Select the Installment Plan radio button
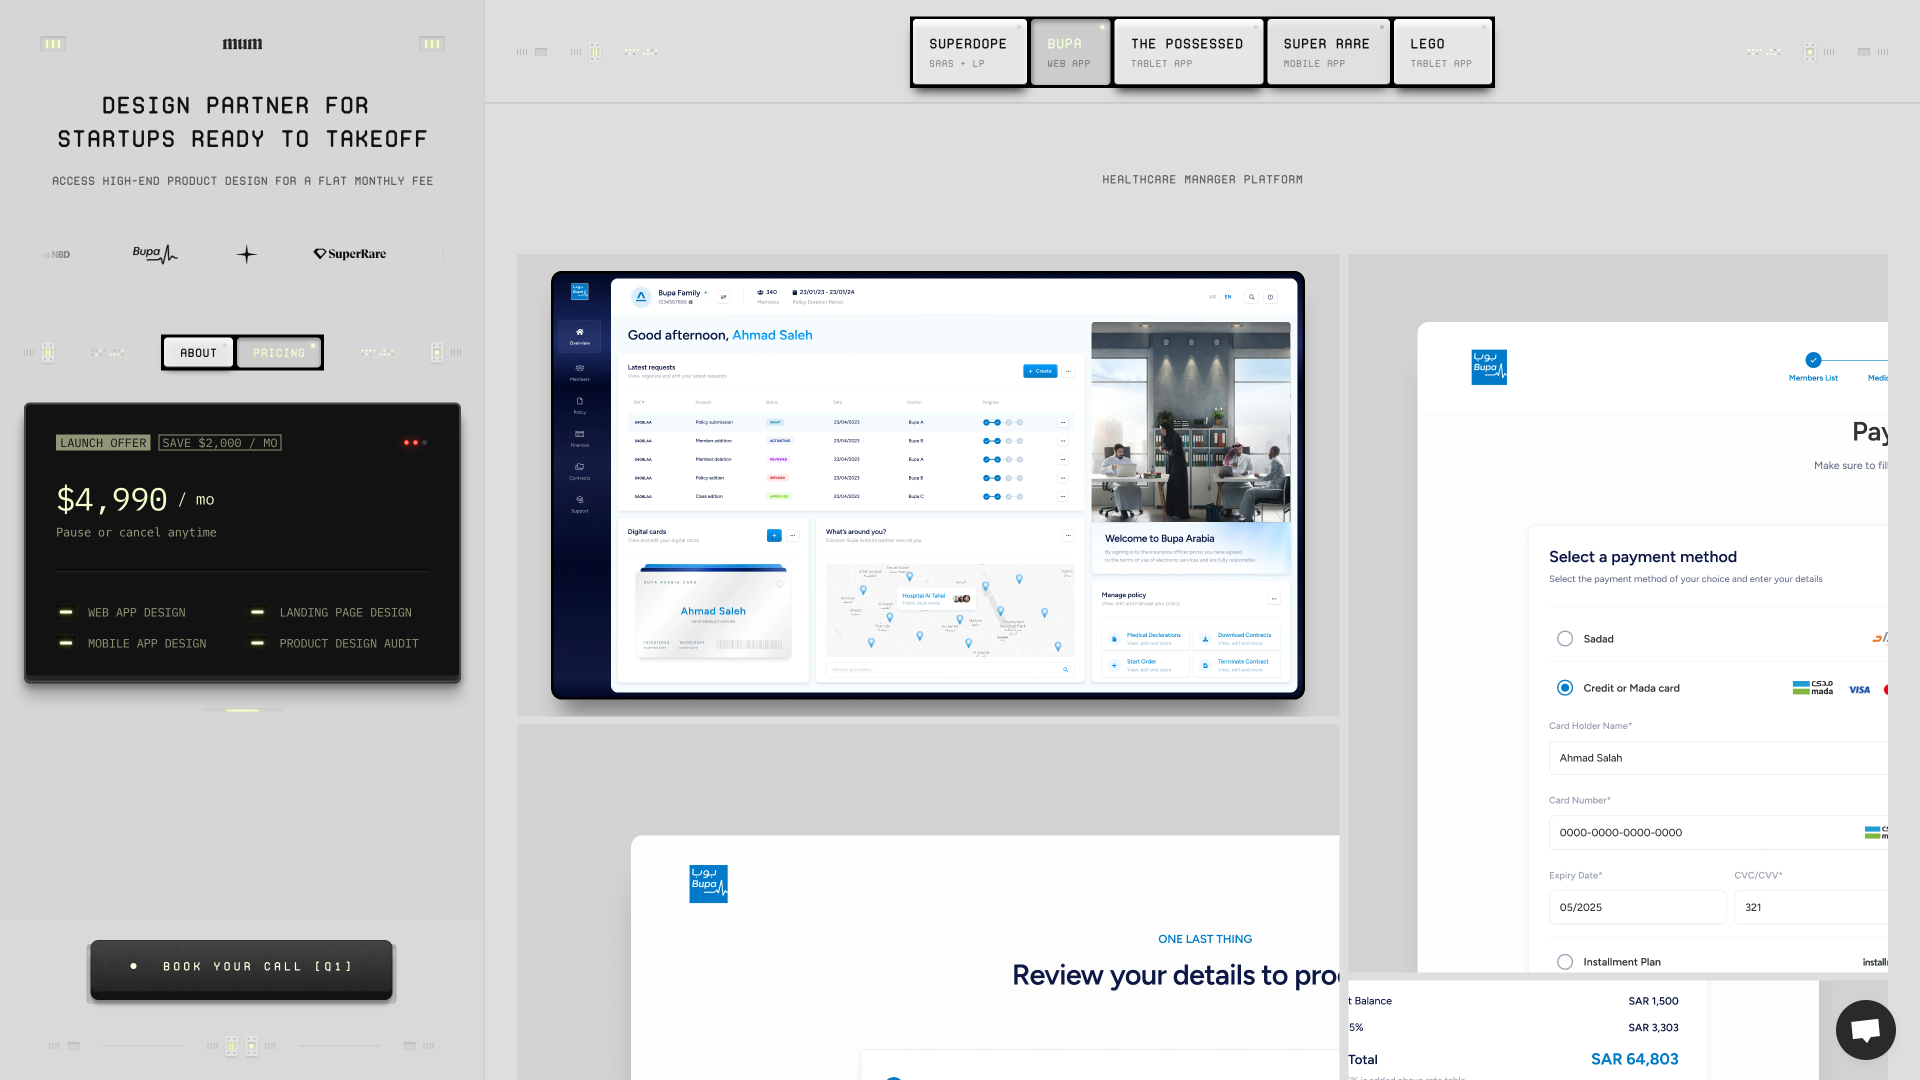This screenshot has height=1080, width=1920. (x=1565, y=962)
